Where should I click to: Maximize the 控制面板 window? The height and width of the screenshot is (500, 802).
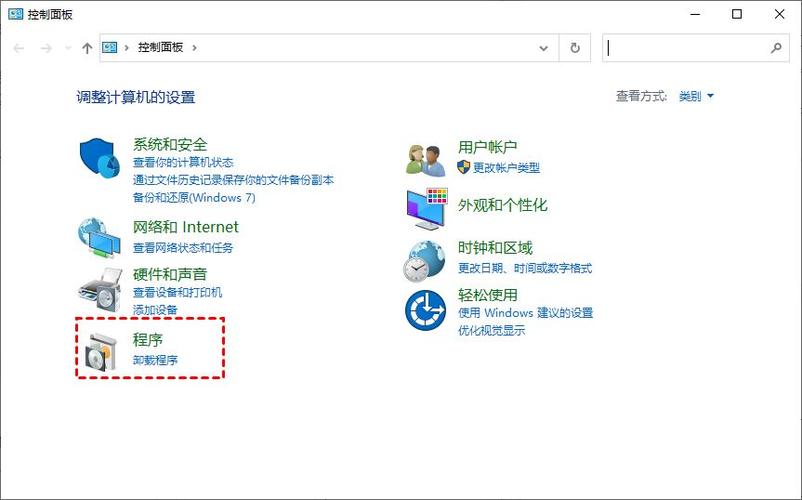coord(737,14)
